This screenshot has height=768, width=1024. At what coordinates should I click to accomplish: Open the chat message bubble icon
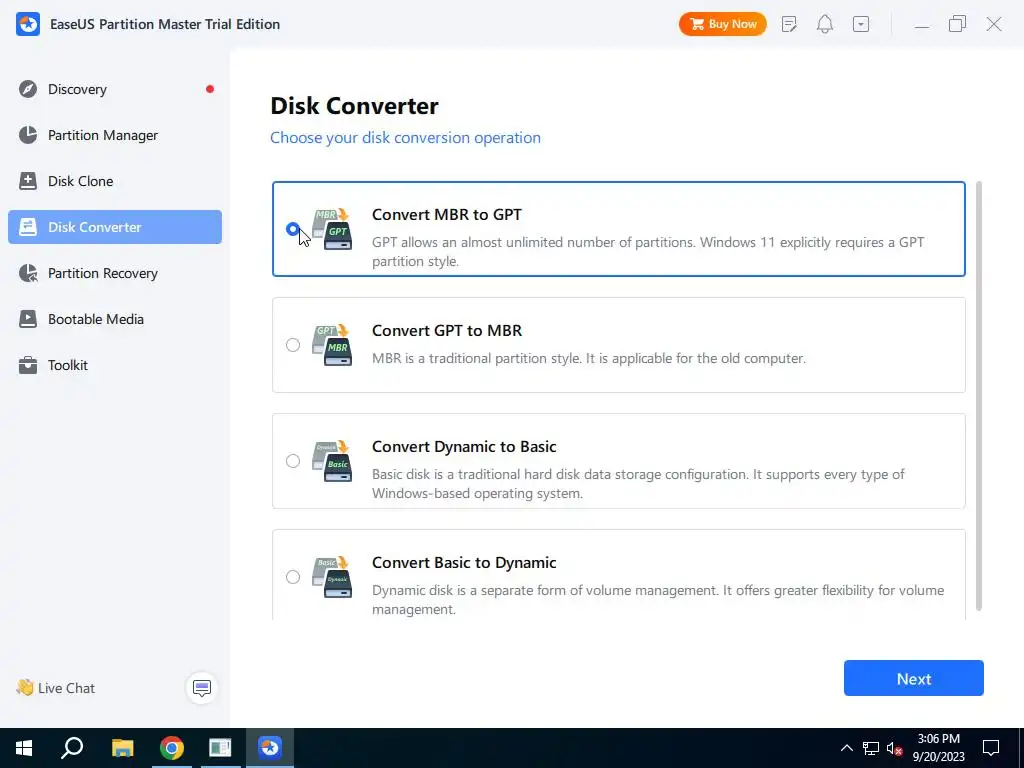(202, 688)
